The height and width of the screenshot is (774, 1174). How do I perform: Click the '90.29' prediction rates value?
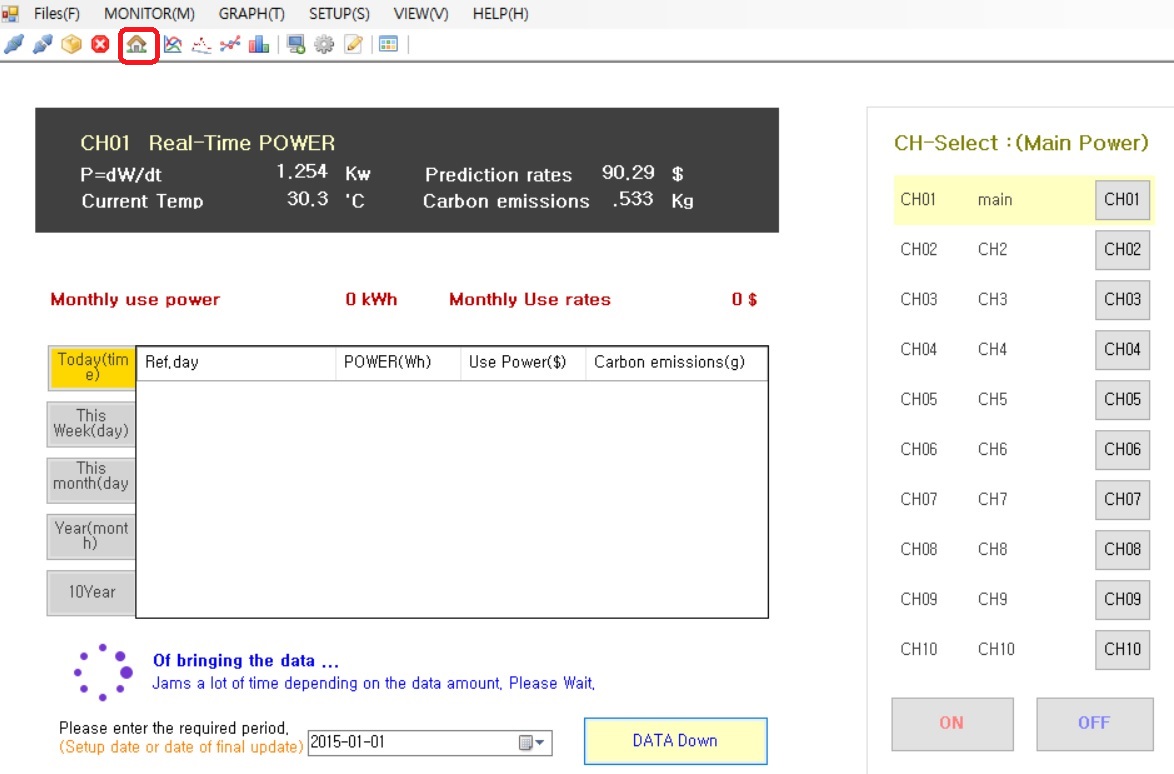click(628, 173)
